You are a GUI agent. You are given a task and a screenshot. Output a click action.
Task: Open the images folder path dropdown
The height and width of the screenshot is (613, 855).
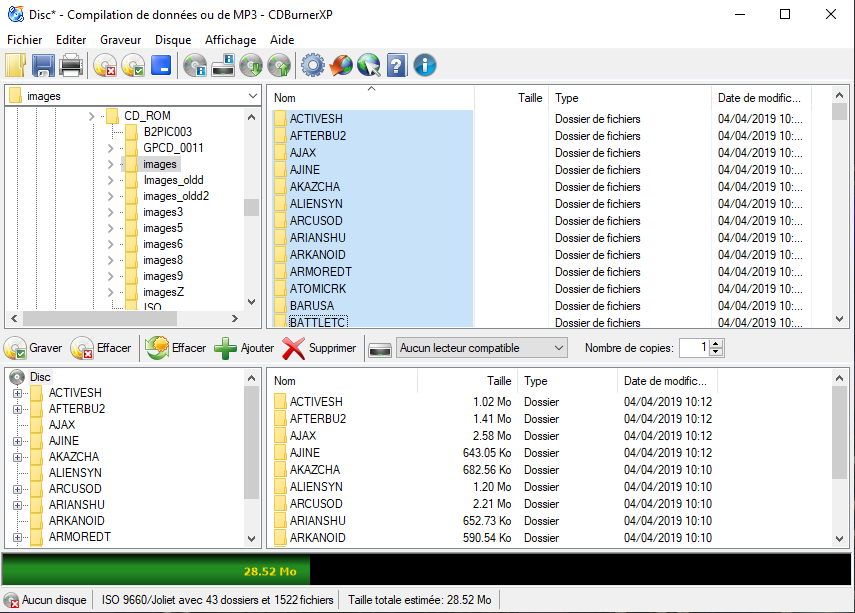point(252,96)
